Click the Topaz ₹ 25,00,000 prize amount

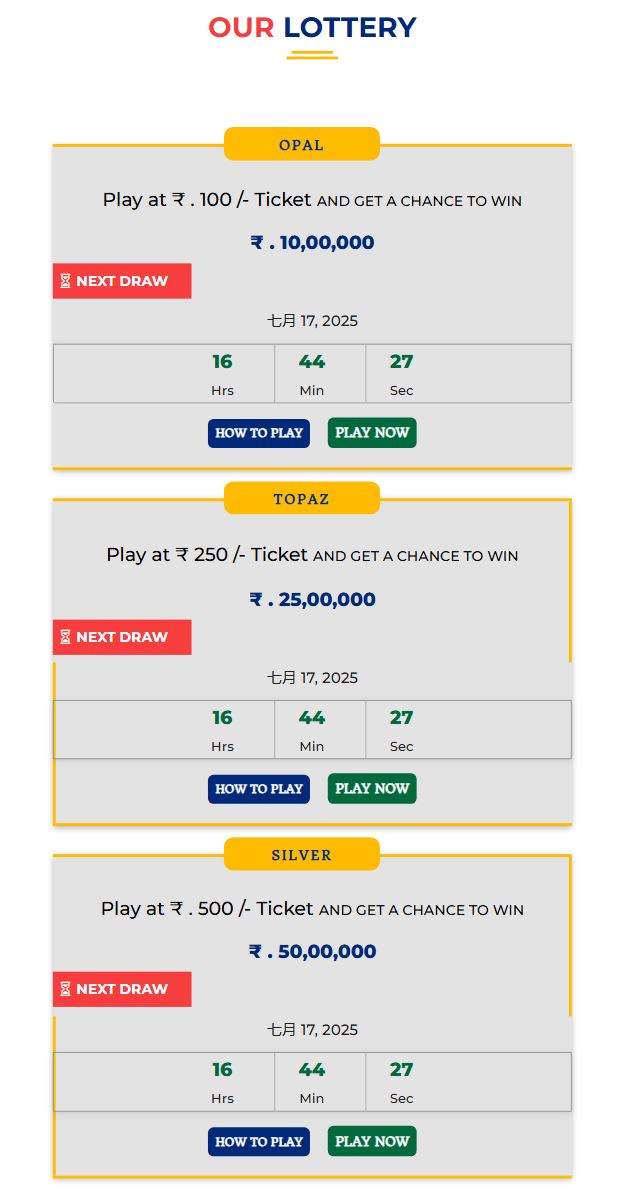click(x=312, y=600)
